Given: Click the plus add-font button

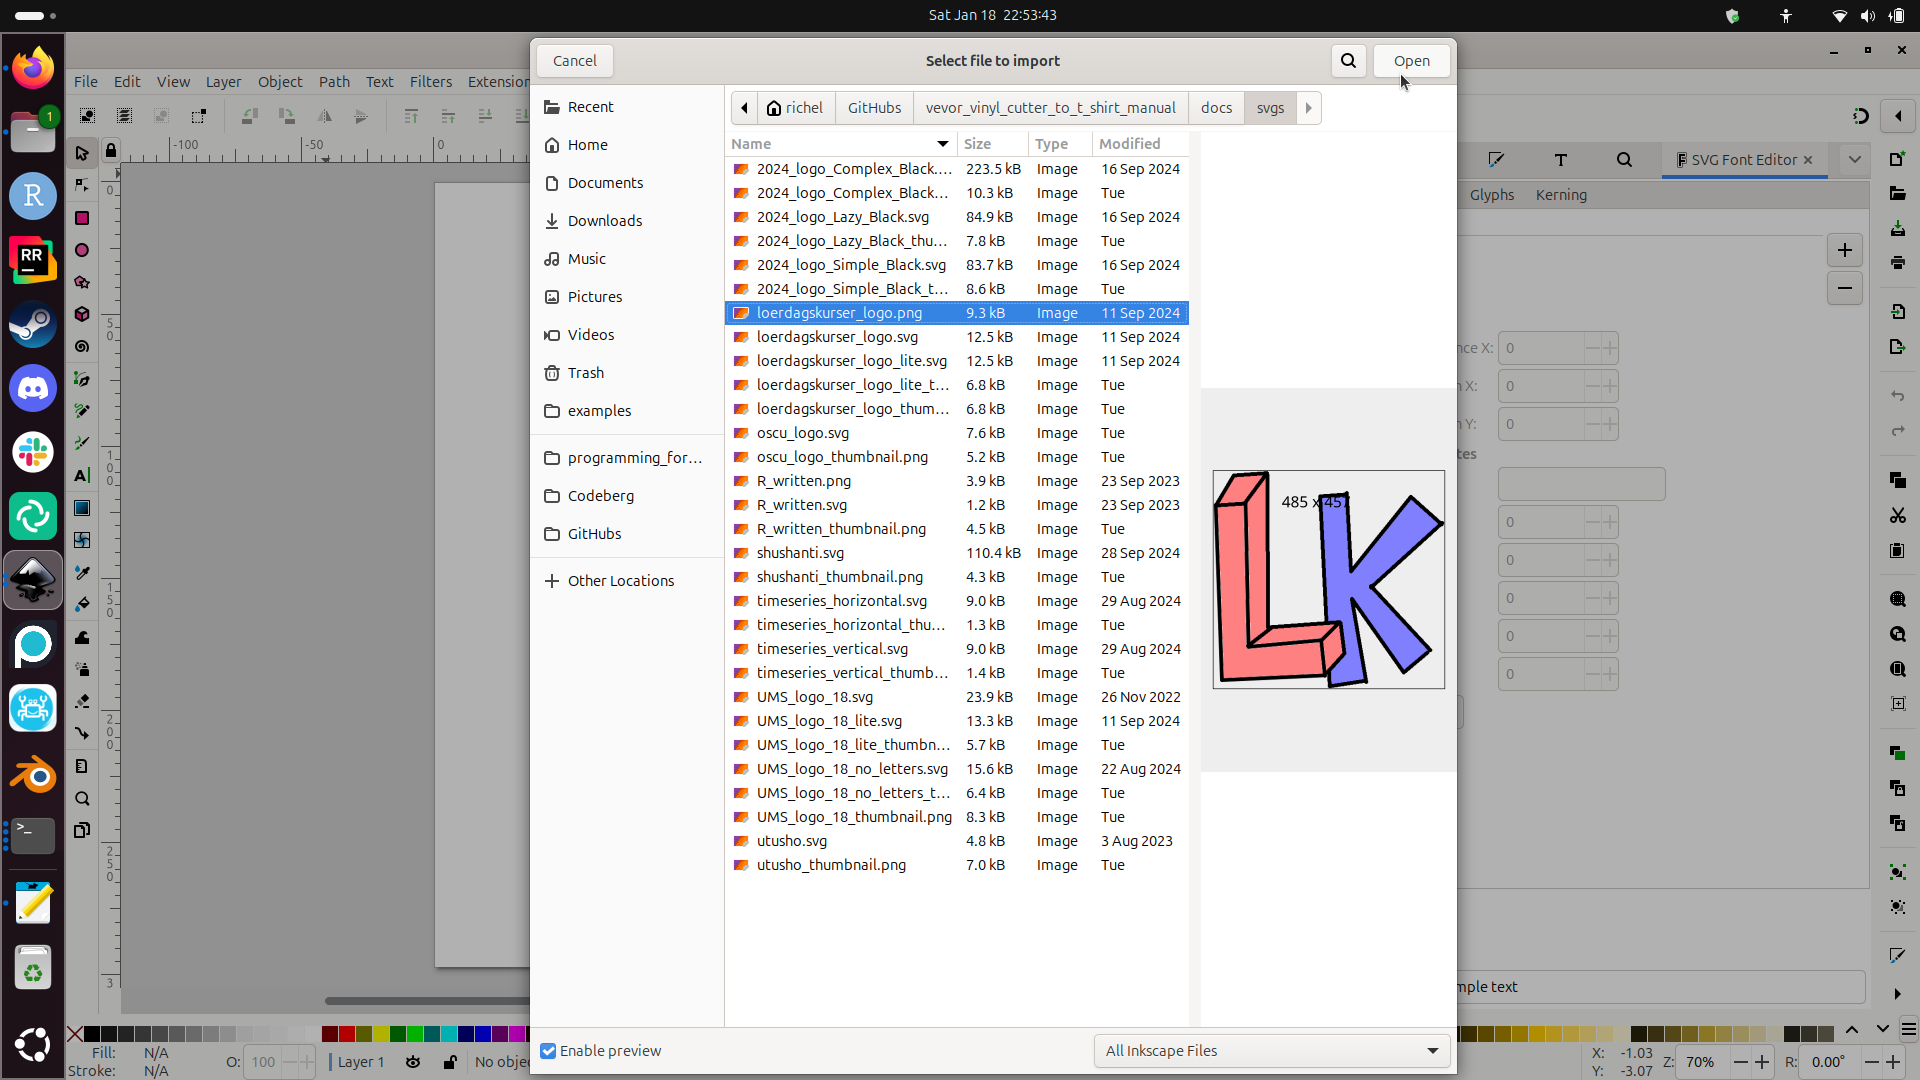Looking at the screenshot, I should click(x=1845, y=250).
